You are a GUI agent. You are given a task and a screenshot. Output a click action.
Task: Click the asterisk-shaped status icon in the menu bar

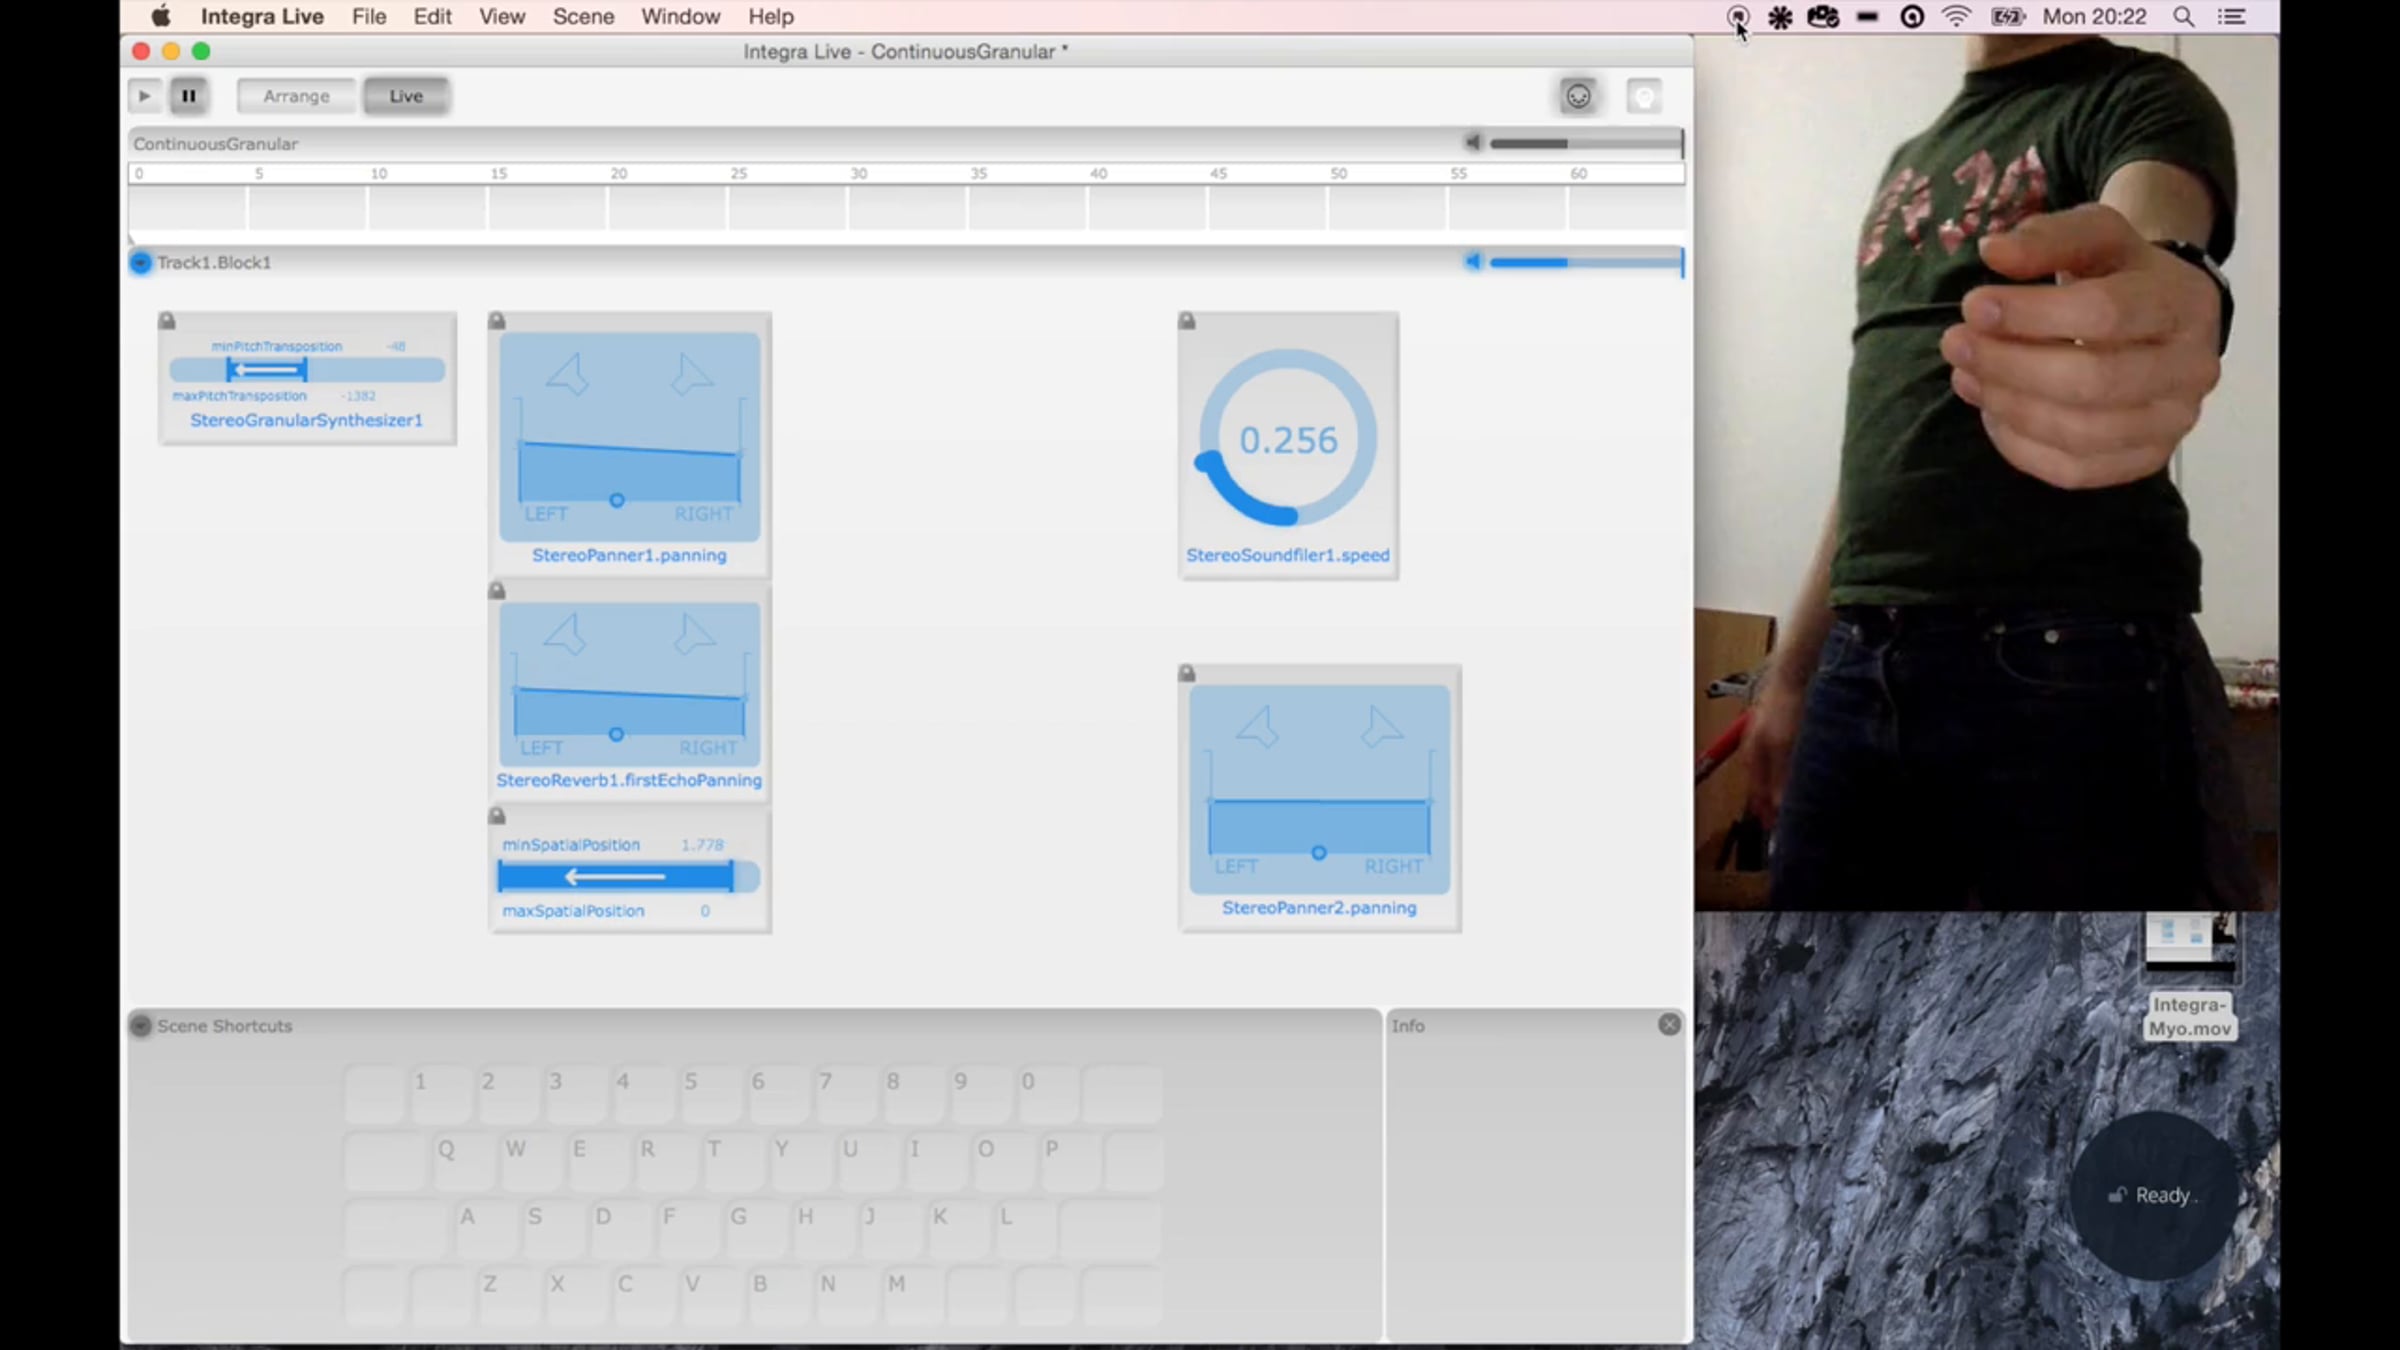click(1780, 17)
